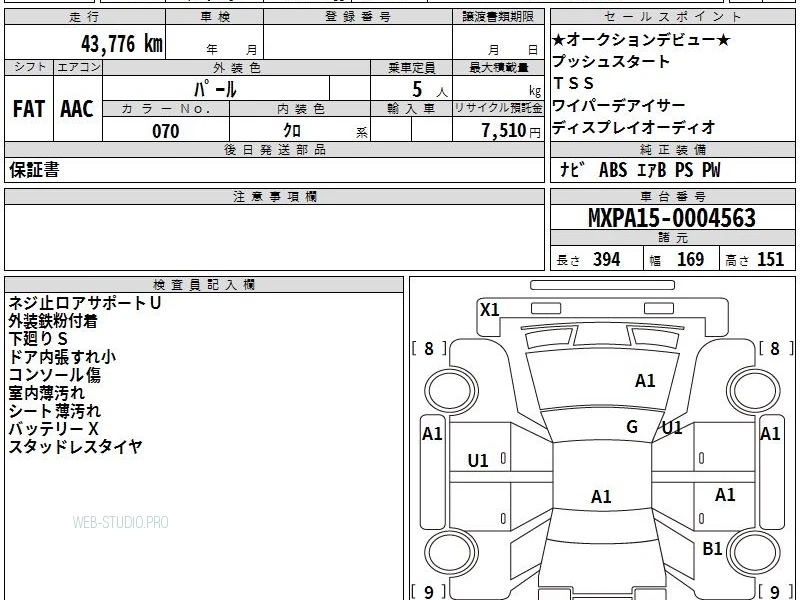This screenshot has width=800, height=600.
Task: Click the 後日発送部品 section header
Action: (x=274, y=149)
